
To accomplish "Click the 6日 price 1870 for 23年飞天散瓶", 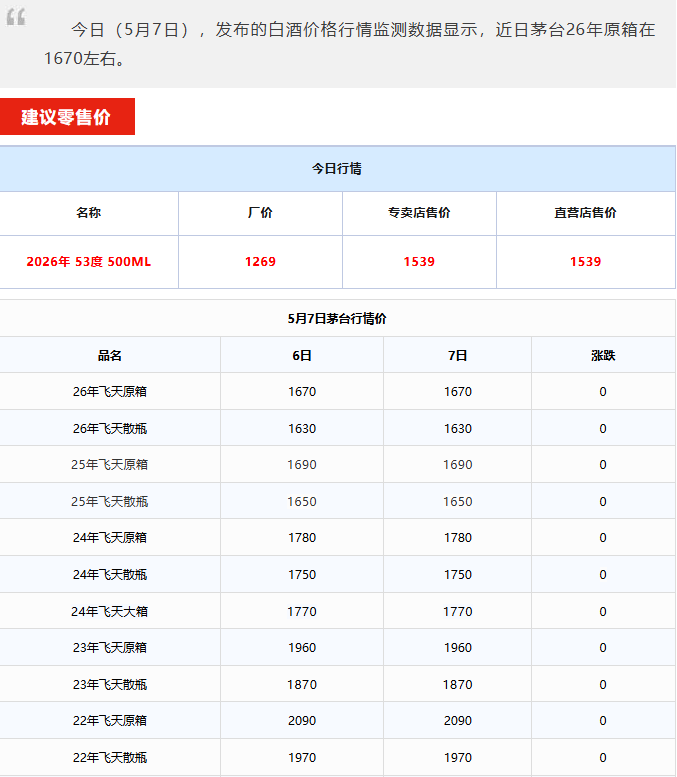I will [302, 684].
